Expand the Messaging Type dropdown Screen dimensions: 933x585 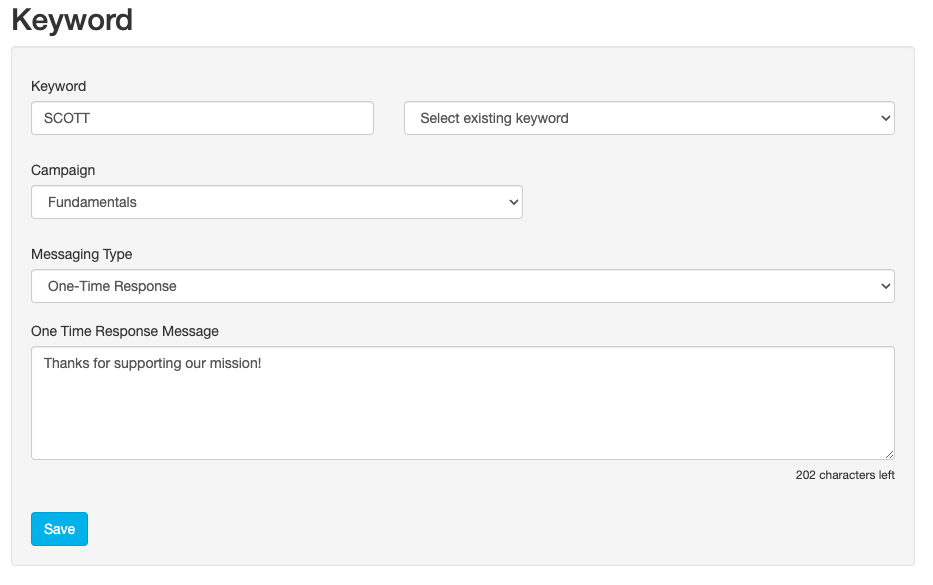(x=462, y=286)
